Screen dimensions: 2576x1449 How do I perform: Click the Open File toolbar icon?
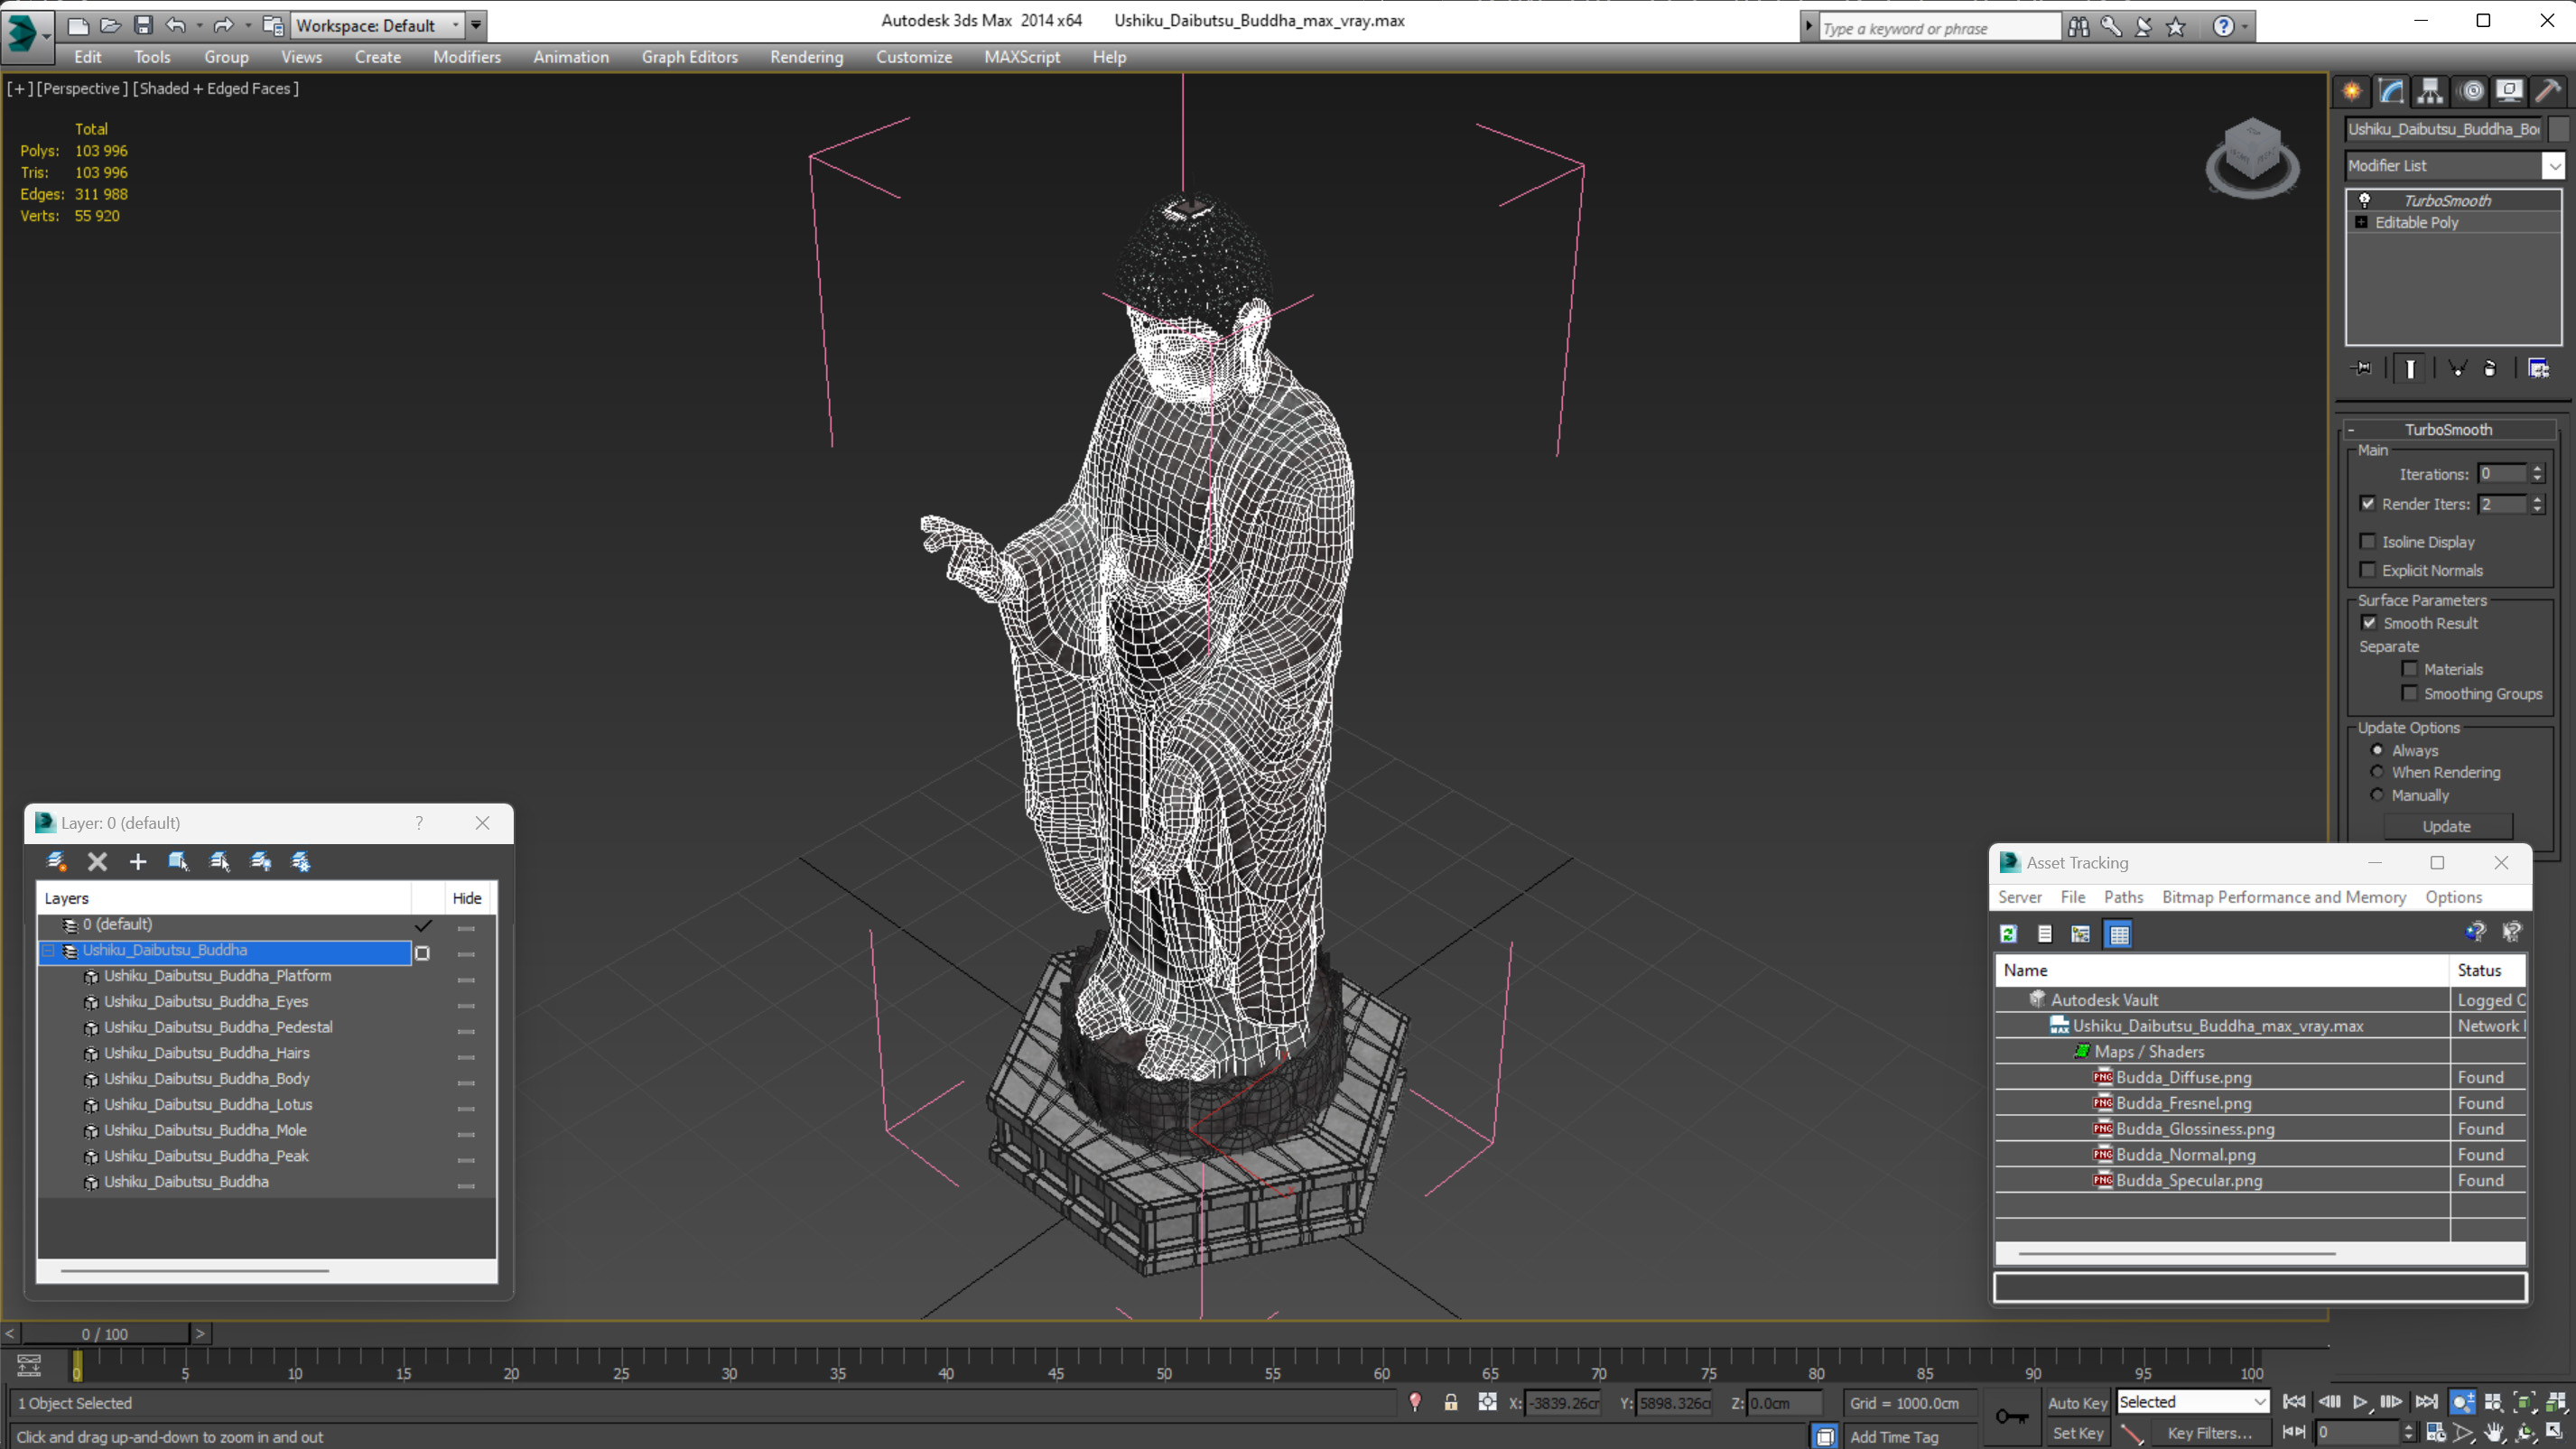(x=111, y=25)
